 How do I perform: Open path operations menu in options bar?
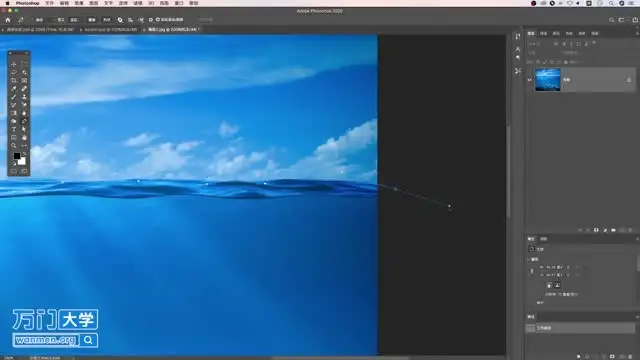coord(120,20)
